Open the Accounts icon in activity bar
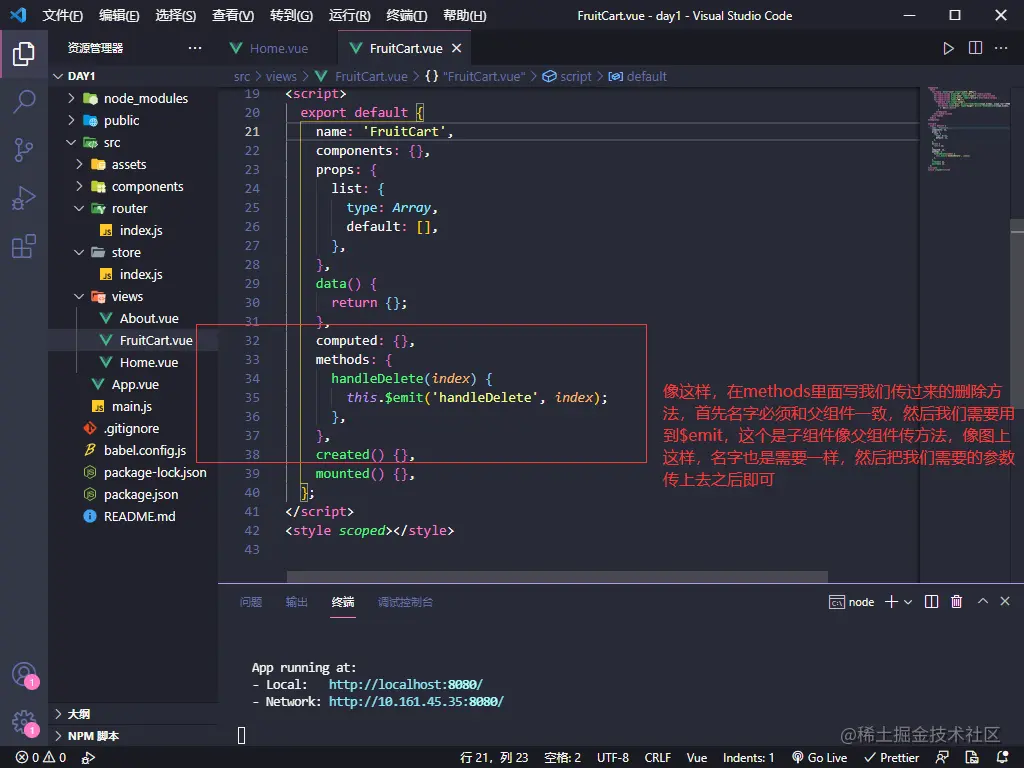 click(24, 674)
